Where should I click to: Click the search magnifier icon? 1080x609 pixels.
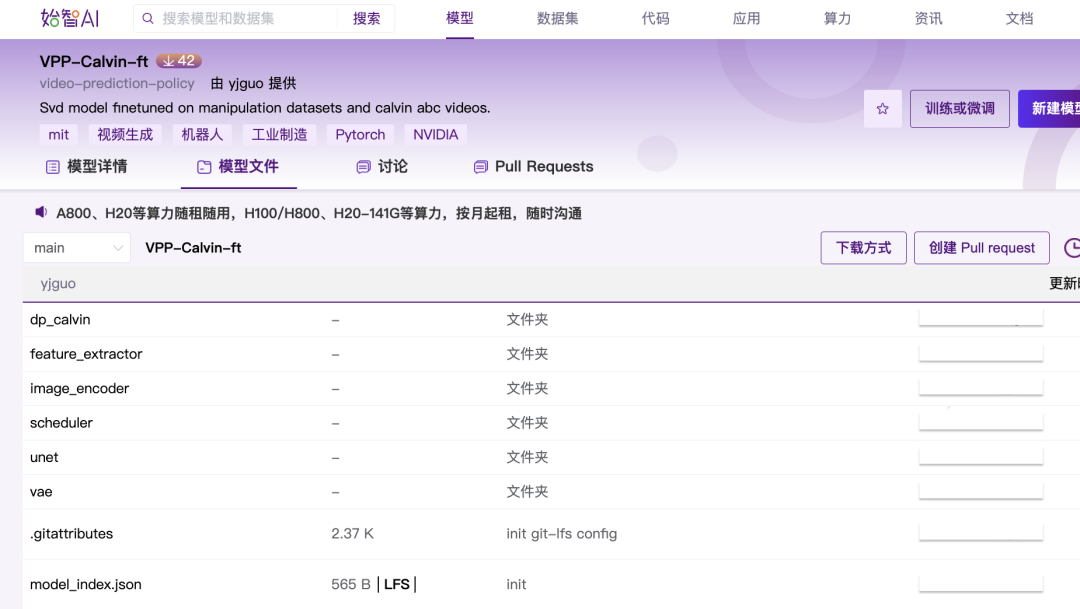tap(147, 19)
